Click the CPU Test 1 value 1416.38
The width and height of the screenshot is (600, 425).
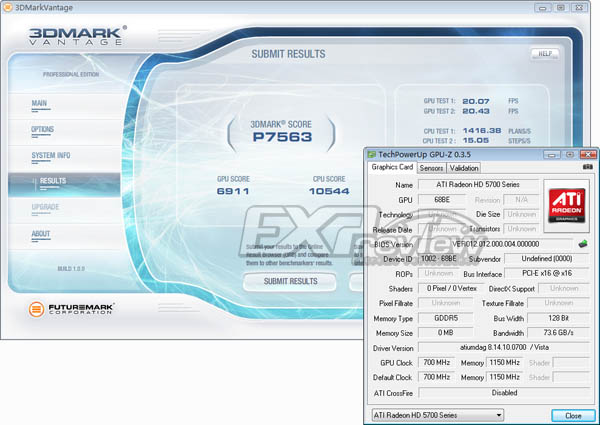coord(482,131)
